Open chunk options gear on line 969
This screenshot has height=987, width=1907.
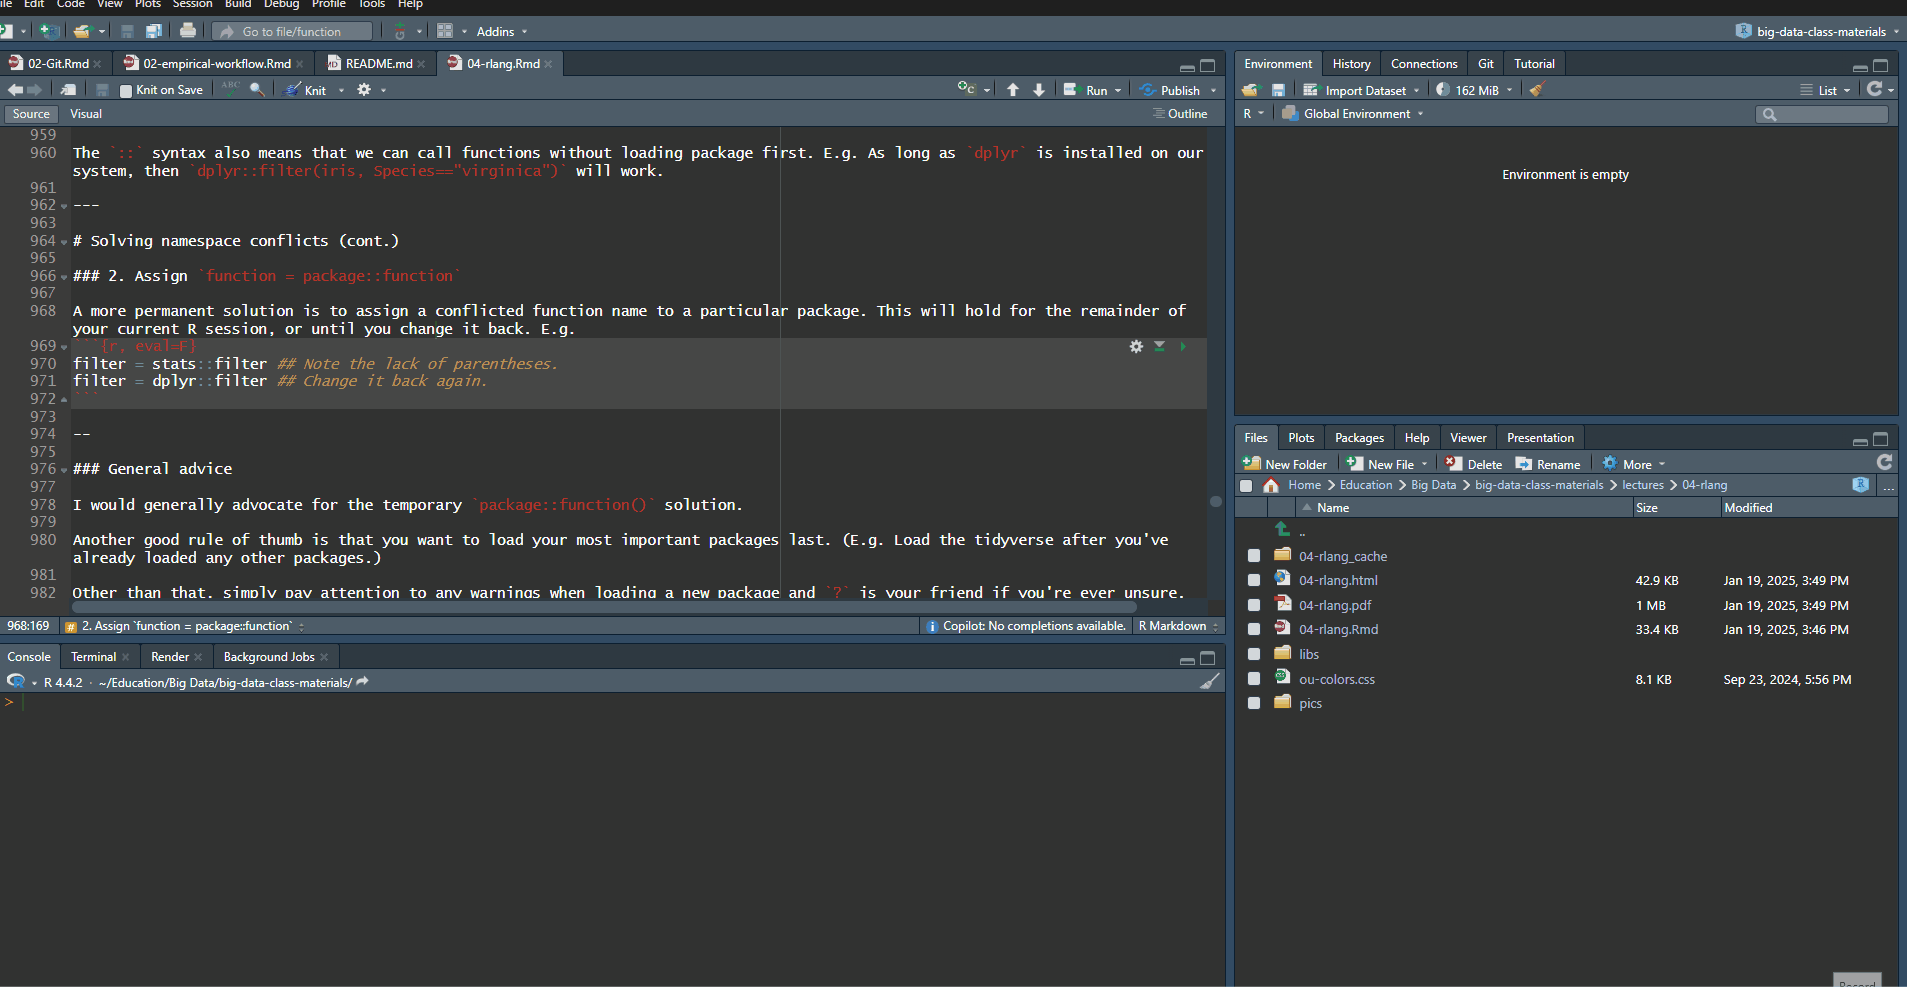click(x=1136, y=346)
